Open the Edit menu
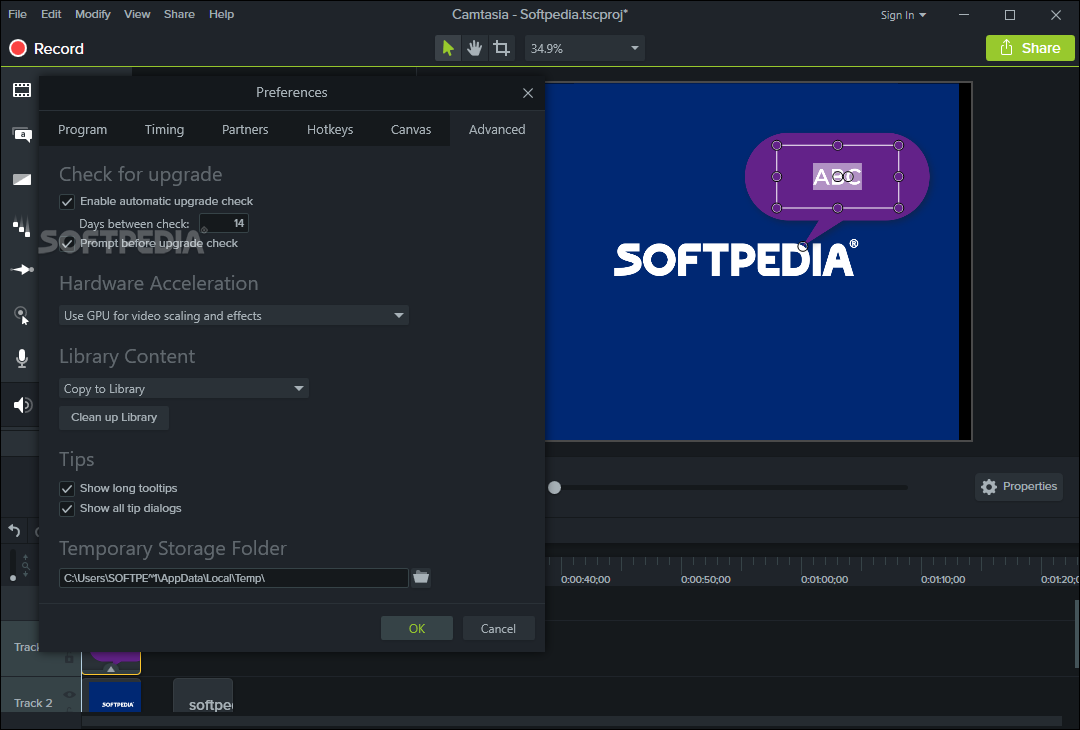 coord(51,14)
